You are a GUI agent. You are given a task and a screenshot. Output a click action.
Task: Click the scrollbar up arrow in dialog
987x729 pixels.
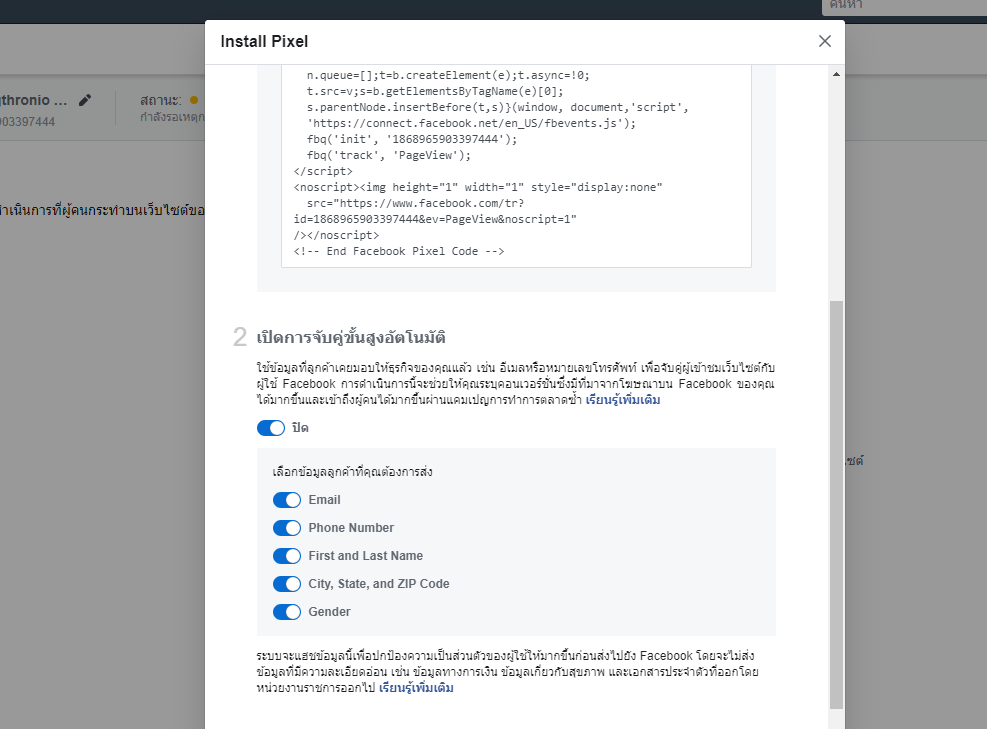click(x=836, y=74)
